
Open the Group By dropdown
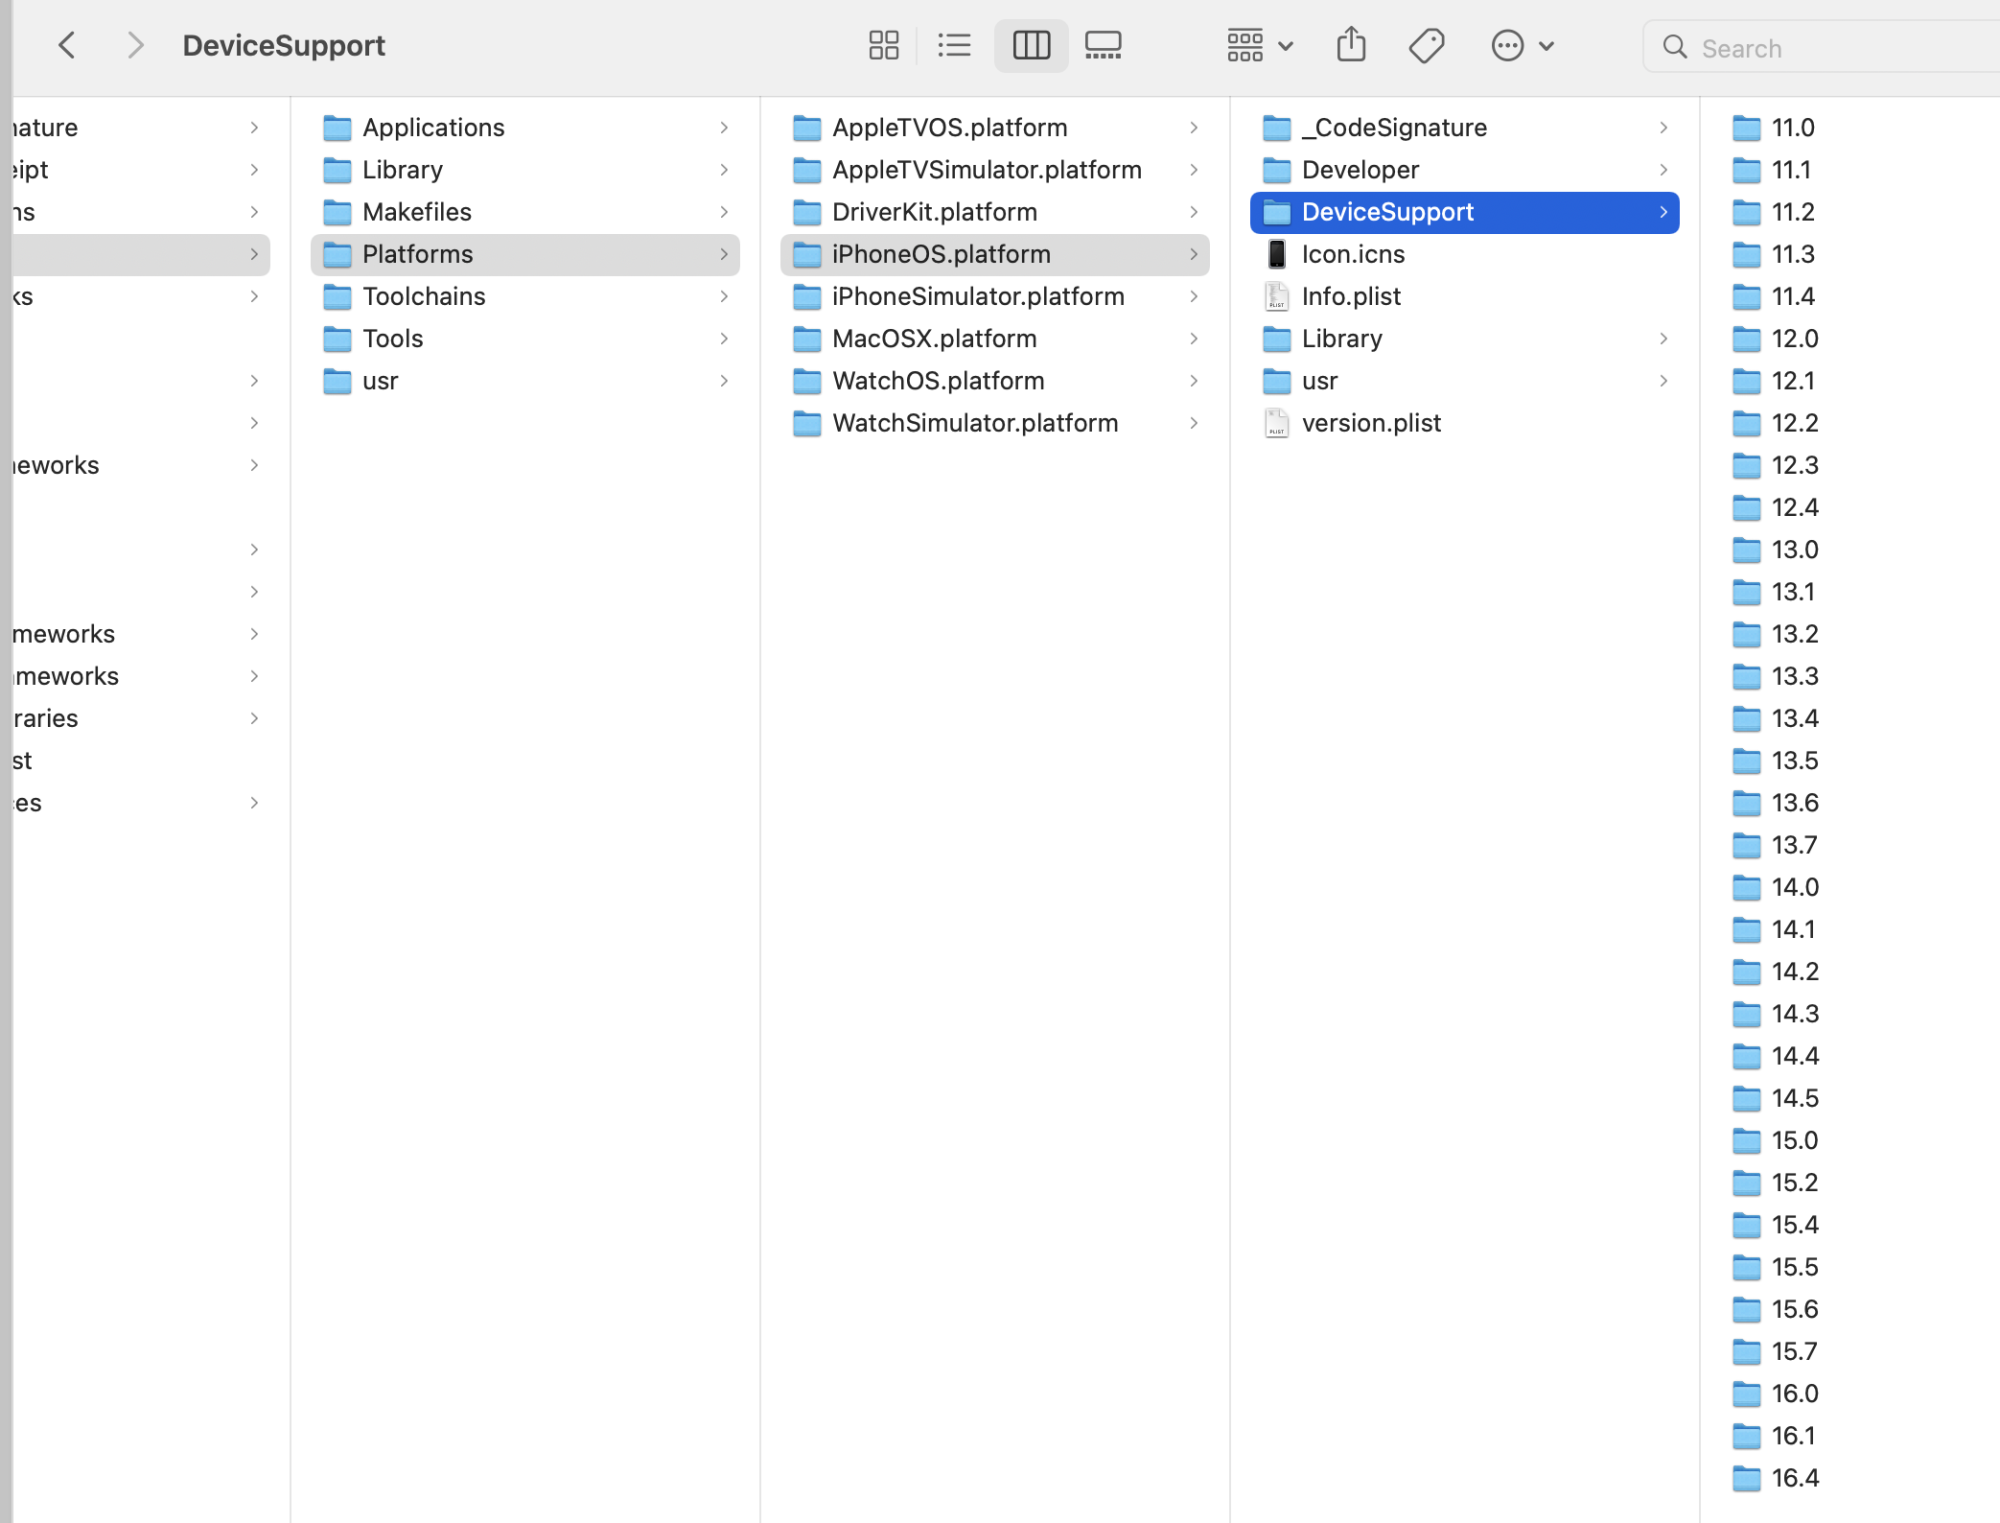(1259, 45)
